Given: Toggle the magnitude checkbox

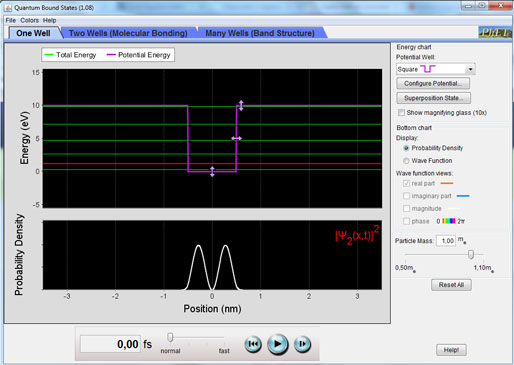Looking at the screenshot, I should pos(406,209).
